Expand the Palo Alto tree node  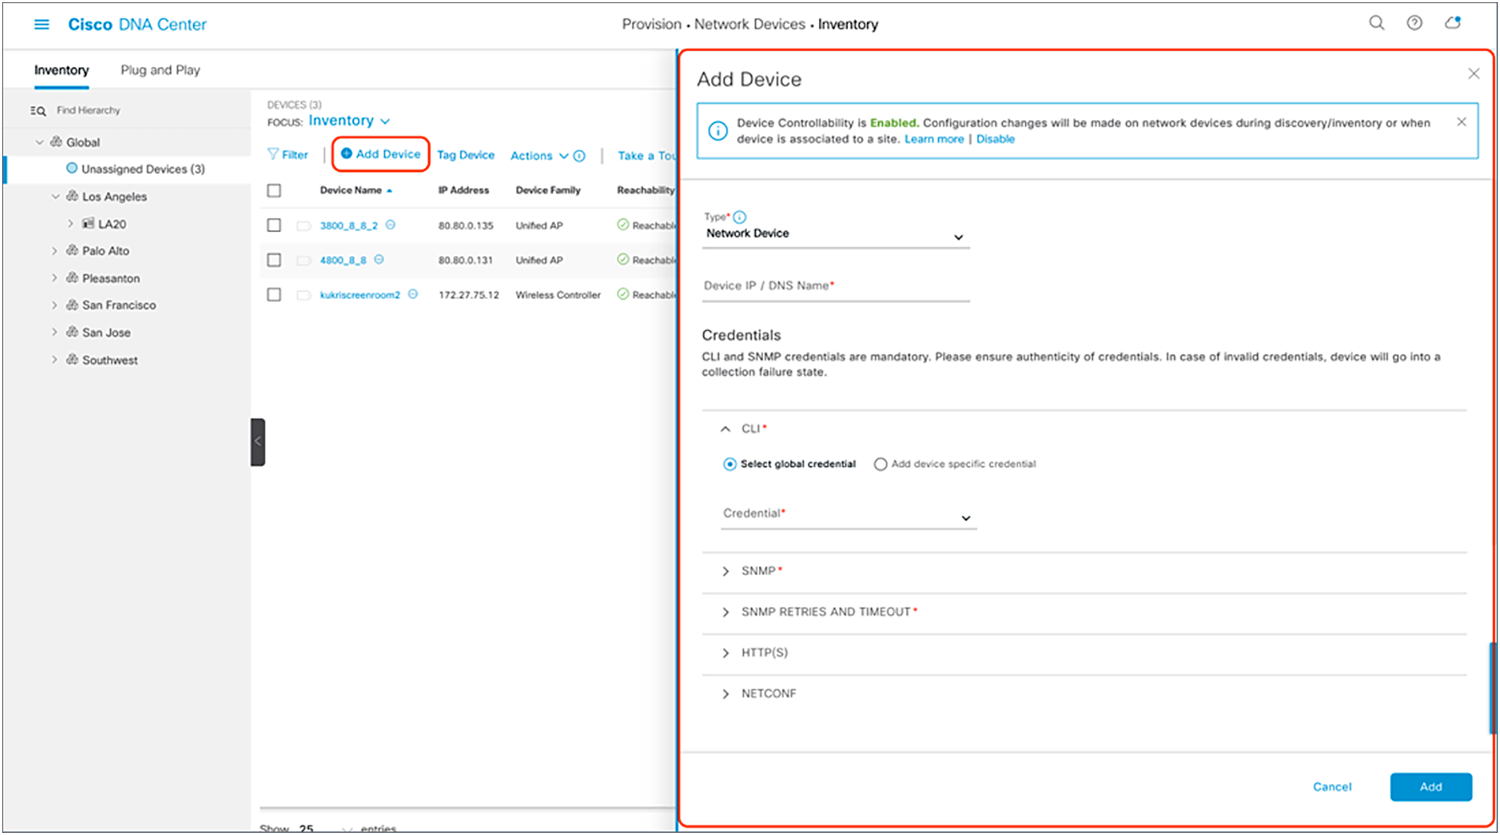[55, 251]
